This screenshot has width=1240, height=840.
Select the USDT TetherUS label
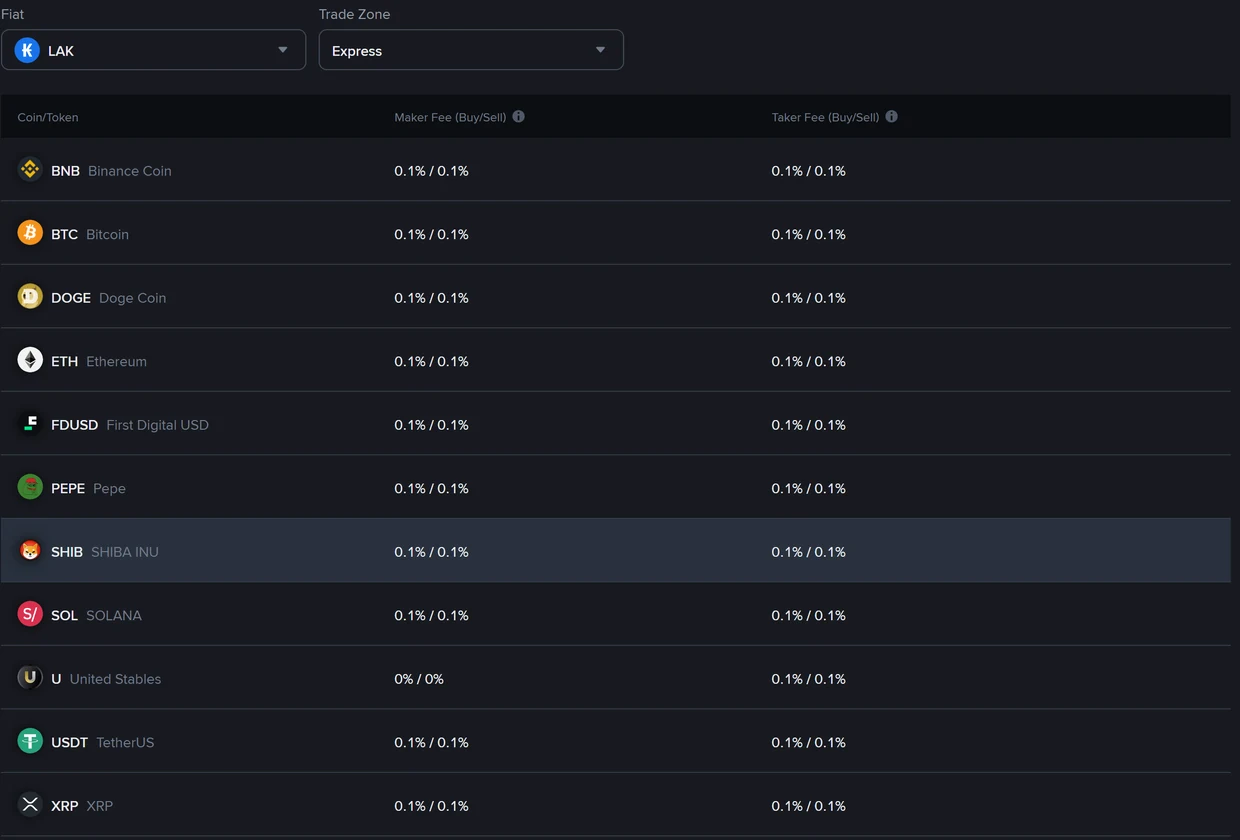pyautogui.click(x=103, y=743)
